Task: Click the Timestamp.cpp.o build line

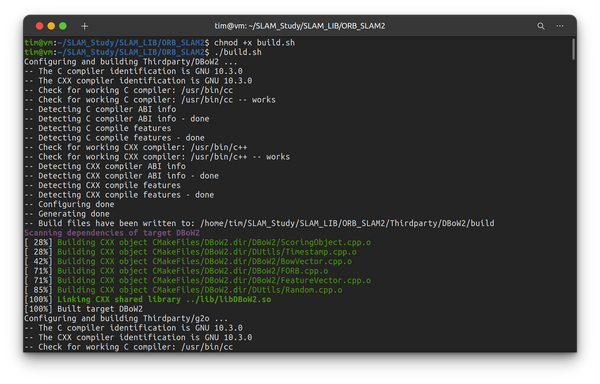Action: click(x=190, y=252)
